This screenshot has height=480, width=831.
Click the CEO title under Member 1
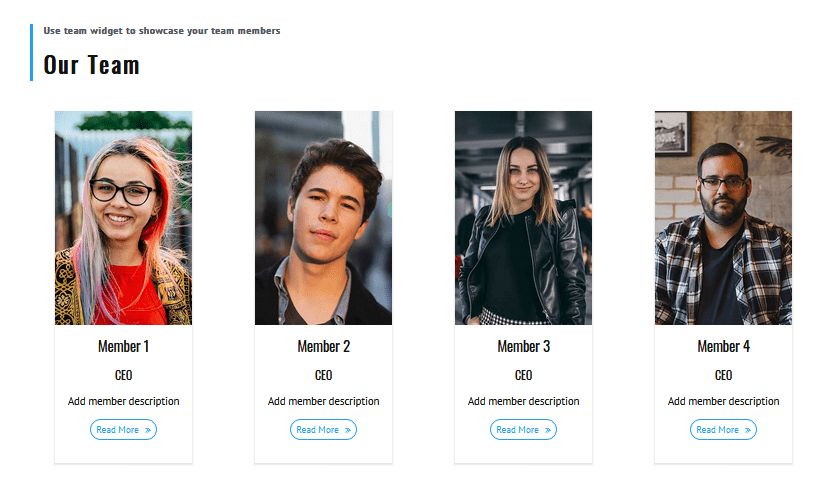tap(123, 375)
